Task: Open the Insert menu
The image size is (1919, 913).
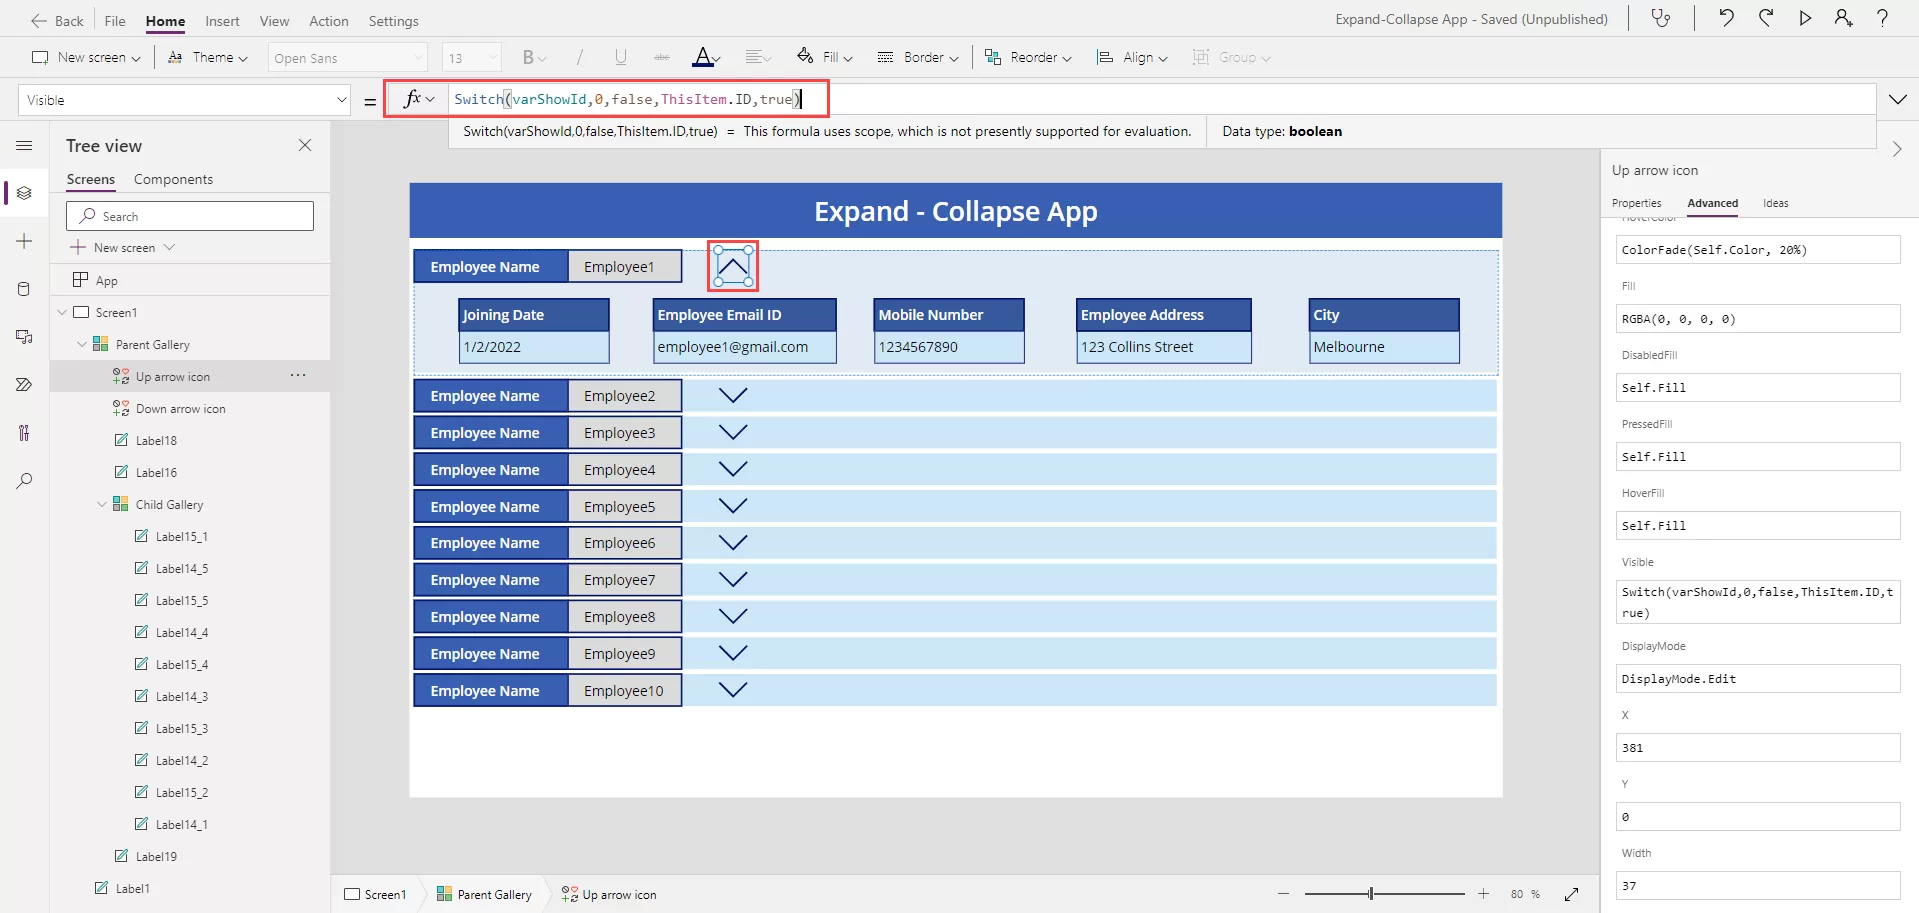Action: [x=222, y=21]
